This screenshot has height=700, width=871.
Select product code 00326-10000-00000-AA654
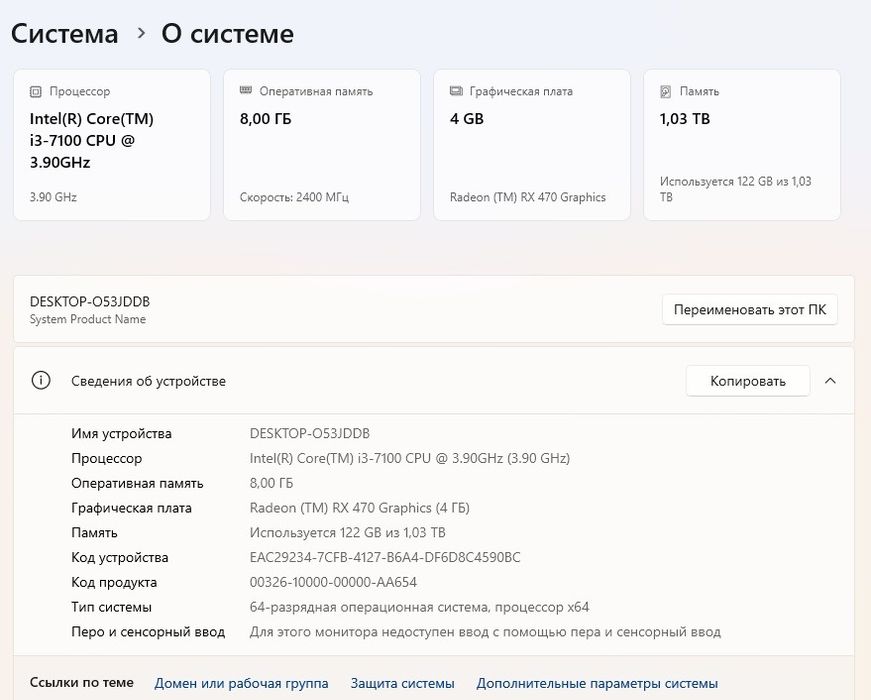333,582
